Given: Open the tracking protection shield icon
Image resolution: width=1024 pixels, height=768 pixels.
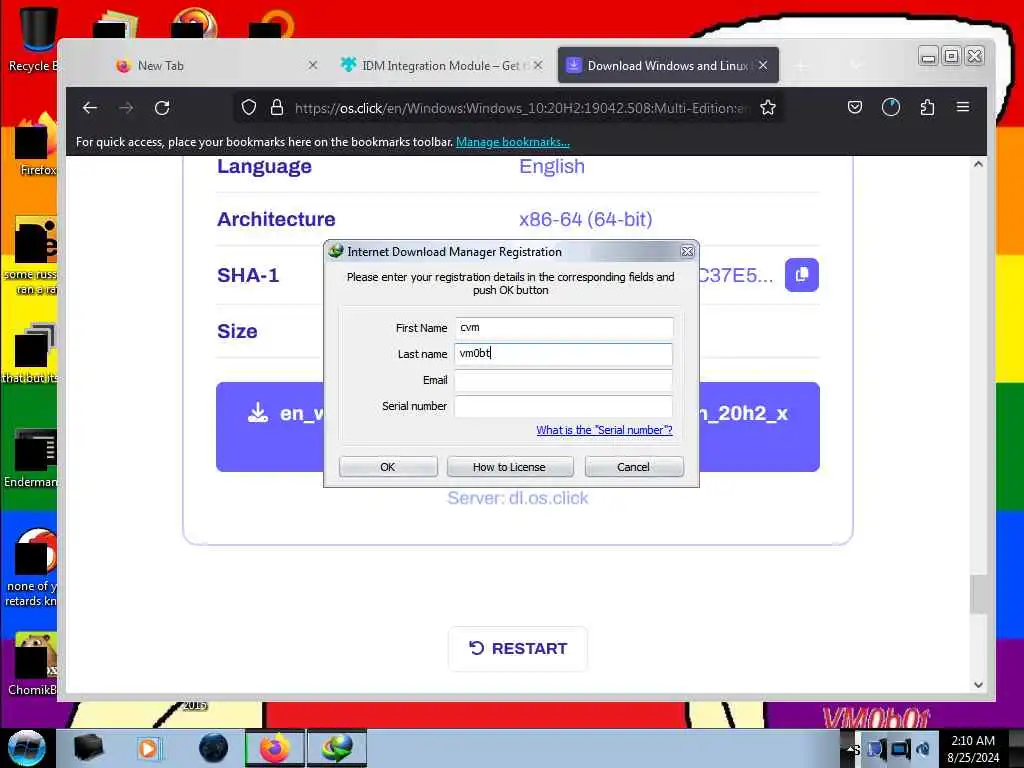Looking at the screenshot, I should click(x=248, y=108).
